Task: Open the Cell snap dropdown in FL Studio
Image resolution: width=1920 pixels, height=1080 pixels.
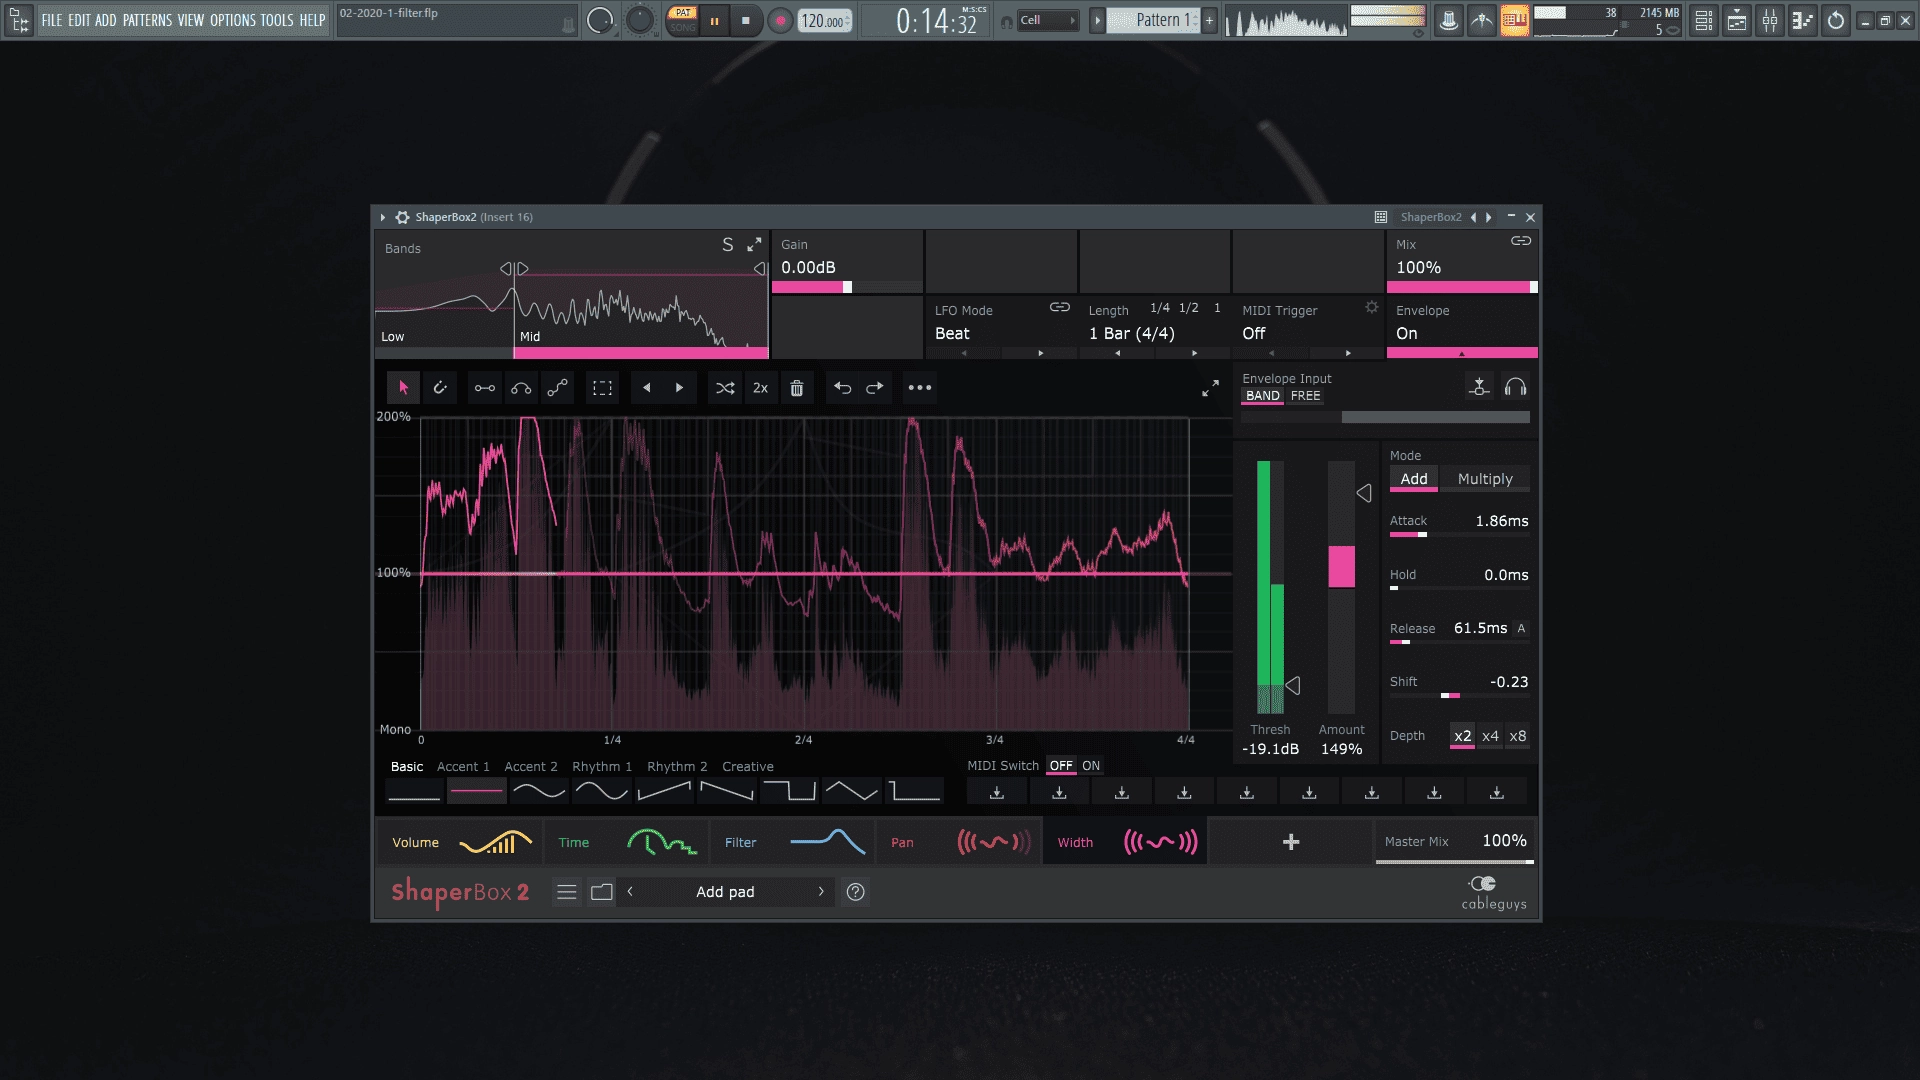Action: tap(1048, 20)
